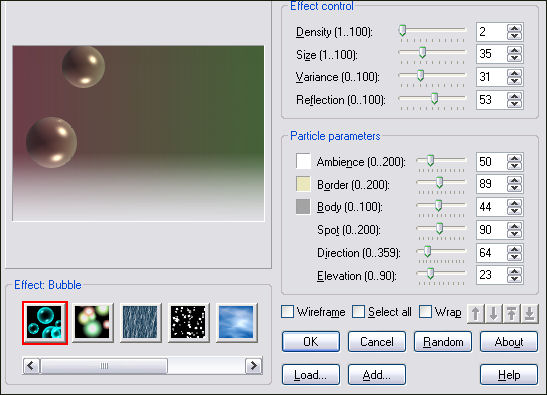Click the Border slider handle
Screen dimensions: 547x395
coord(440,183)
